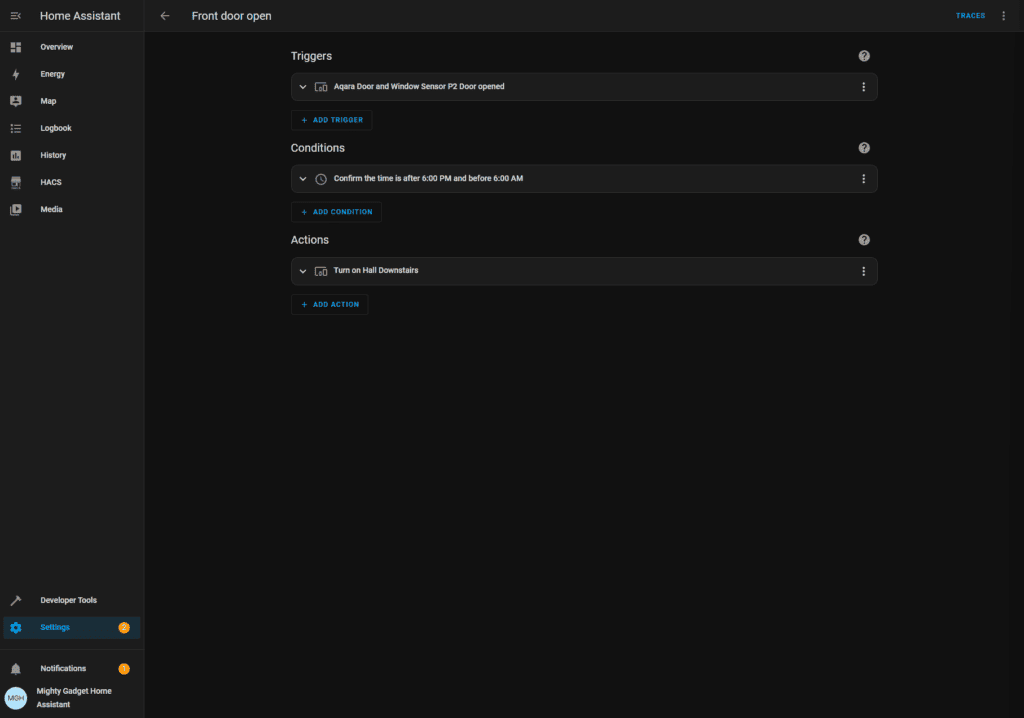
Task: Click the back arrow next to Front door open
Action: pos(165,16)
